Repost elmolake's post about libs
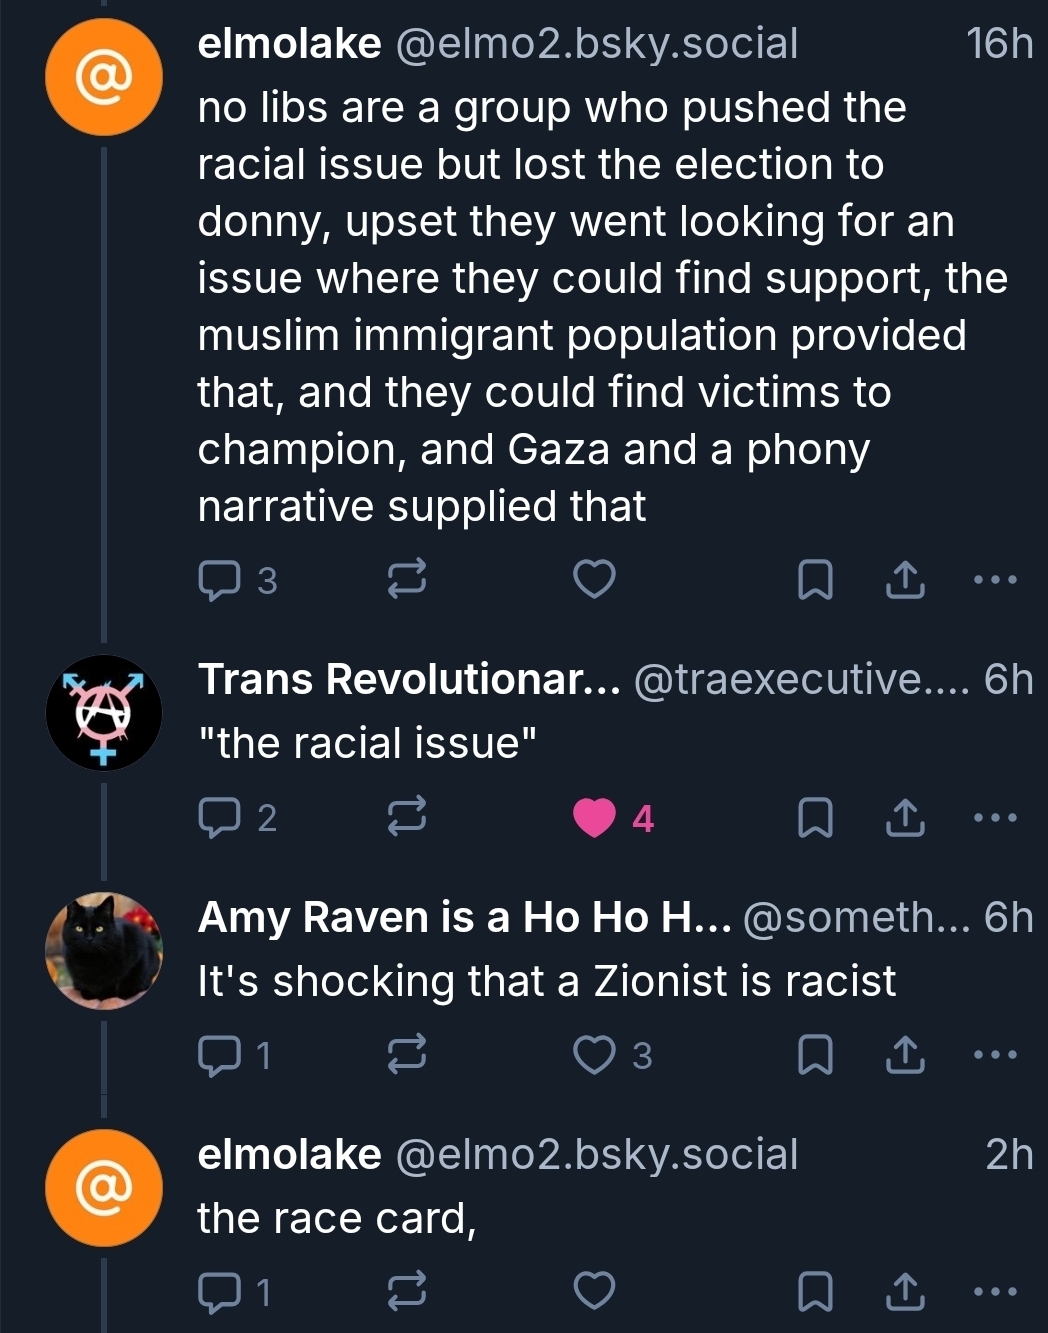This screenshot has width=1048, height=1333. [407, 580]
